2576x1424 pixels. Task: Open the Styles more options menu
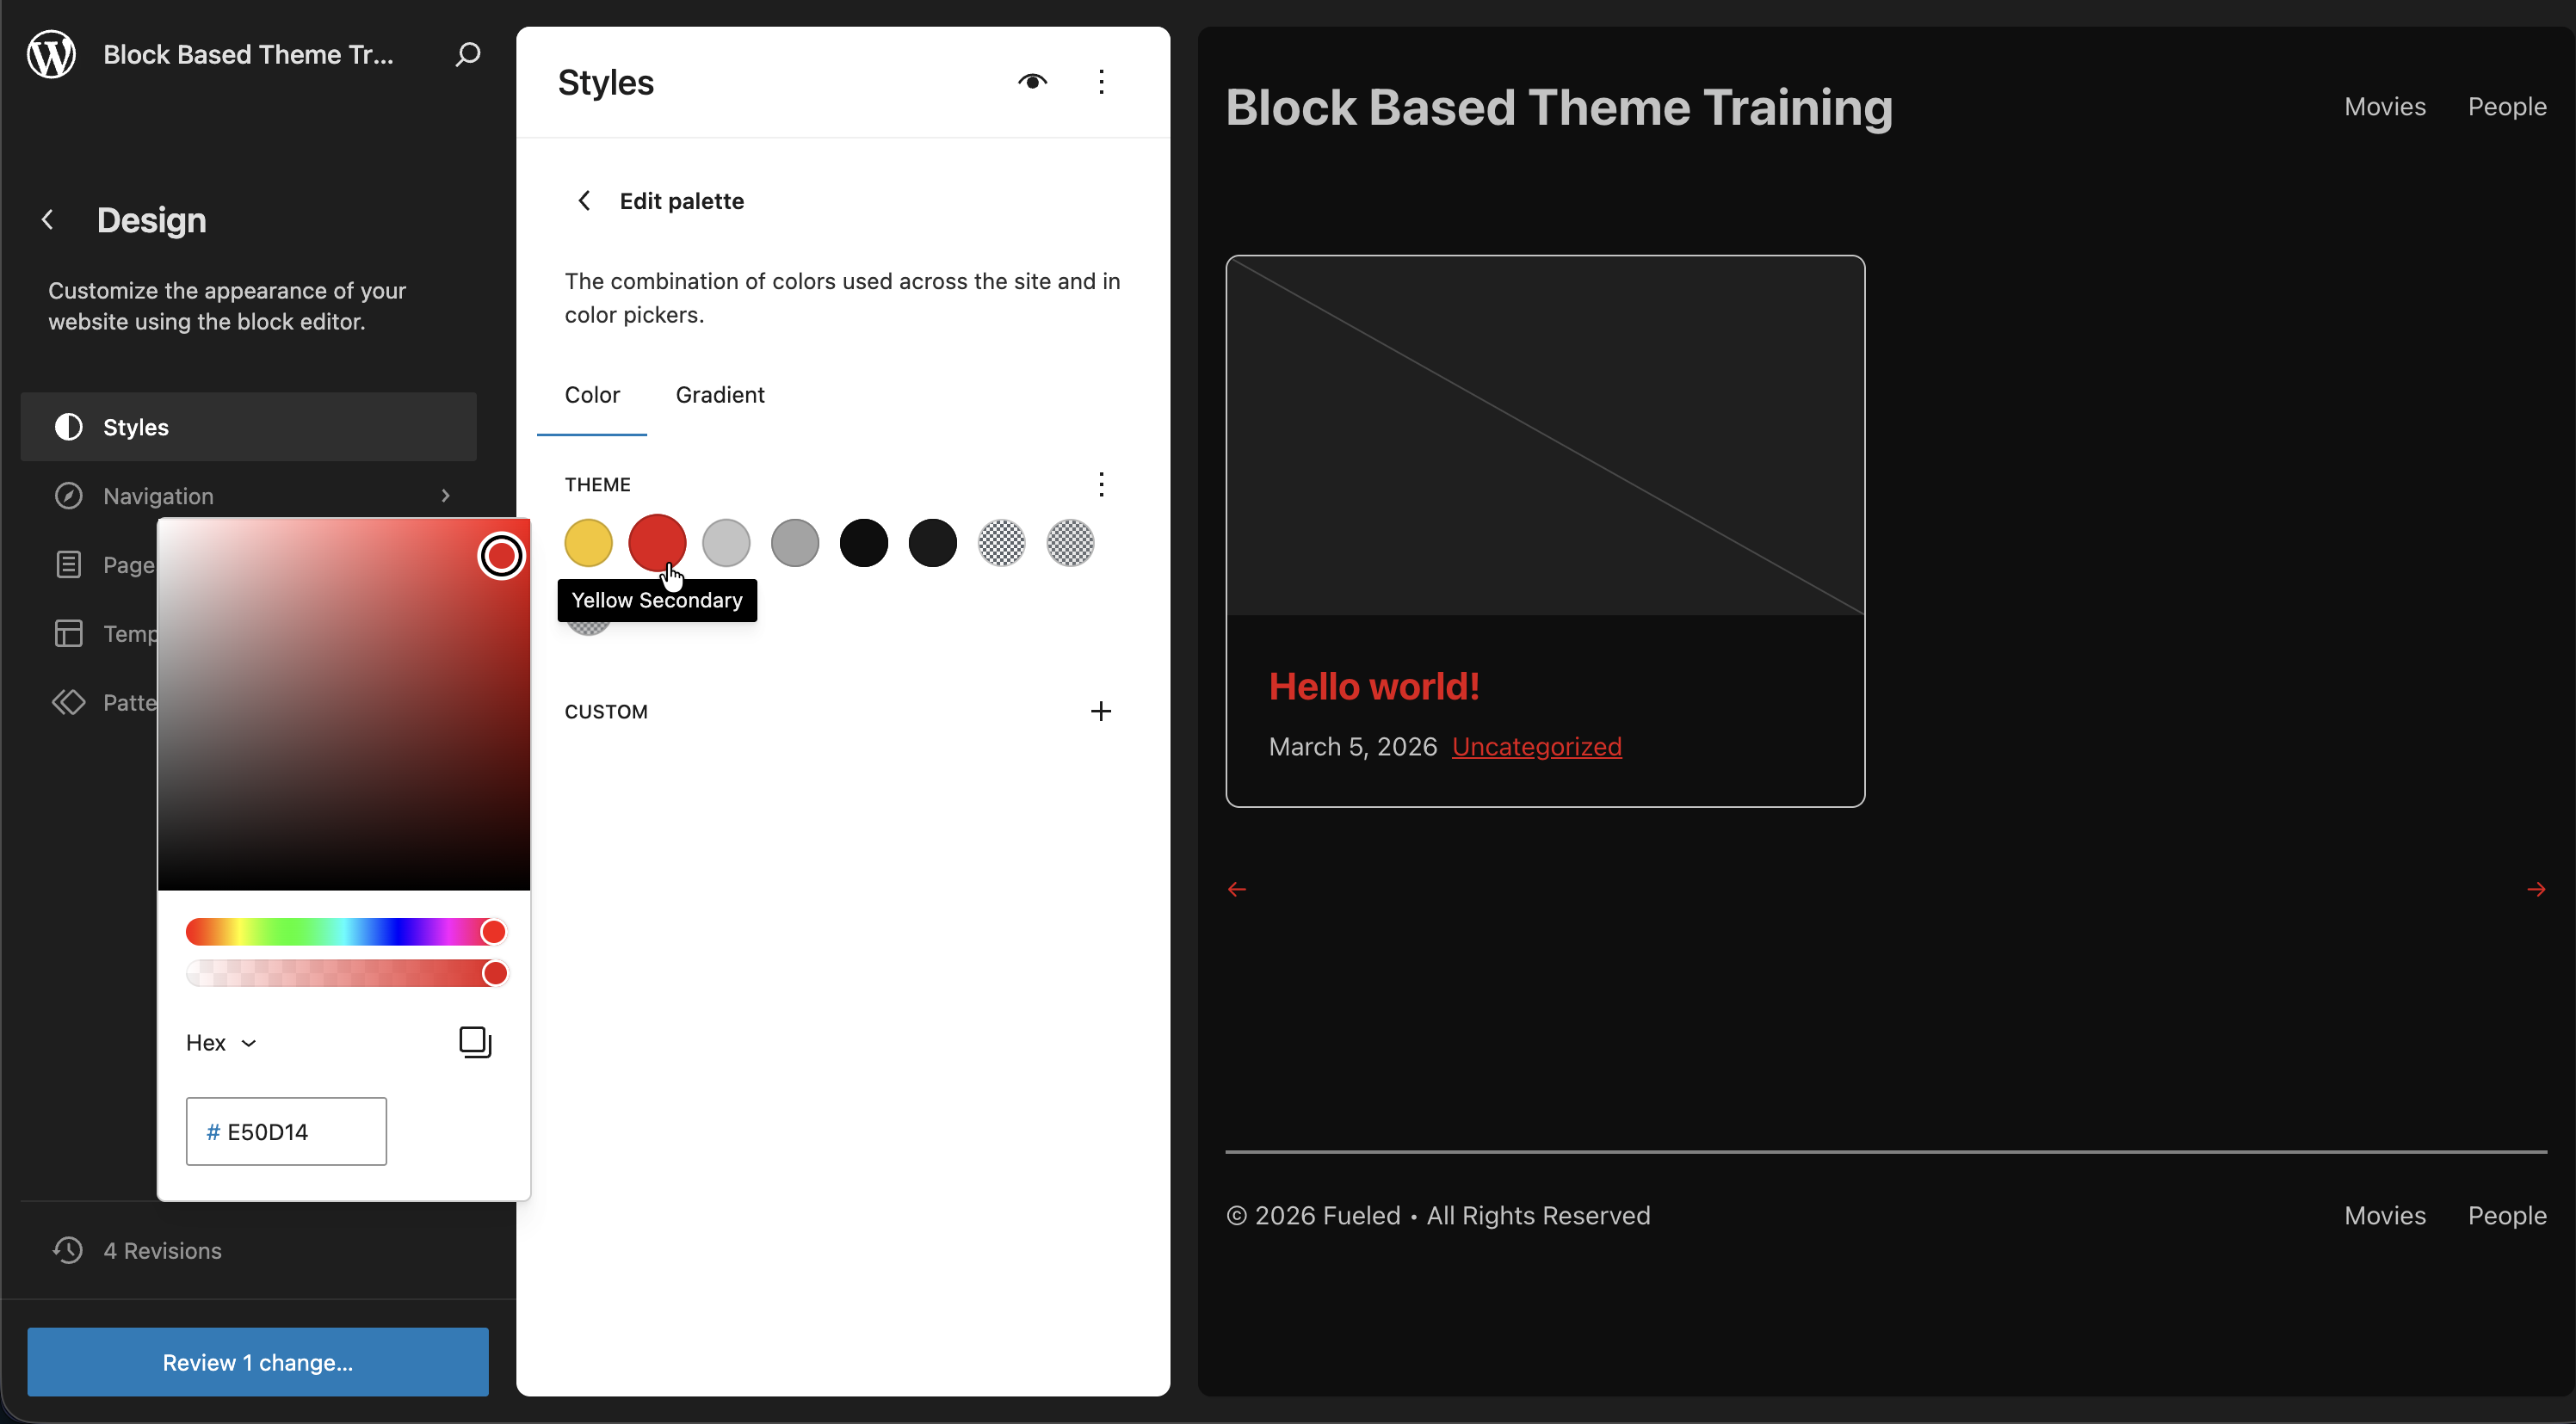(x=1101, y=81)
